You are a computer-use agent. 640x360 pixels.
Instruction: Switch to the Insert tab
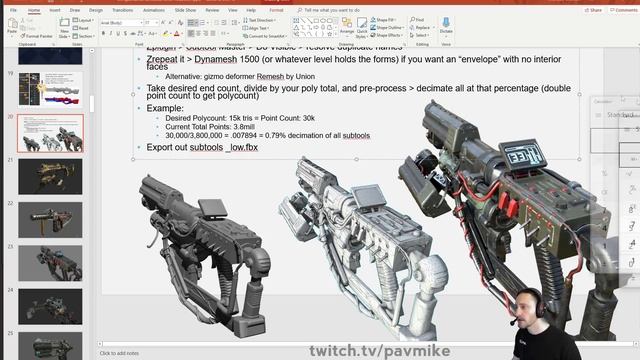click(x=55, y=10)
